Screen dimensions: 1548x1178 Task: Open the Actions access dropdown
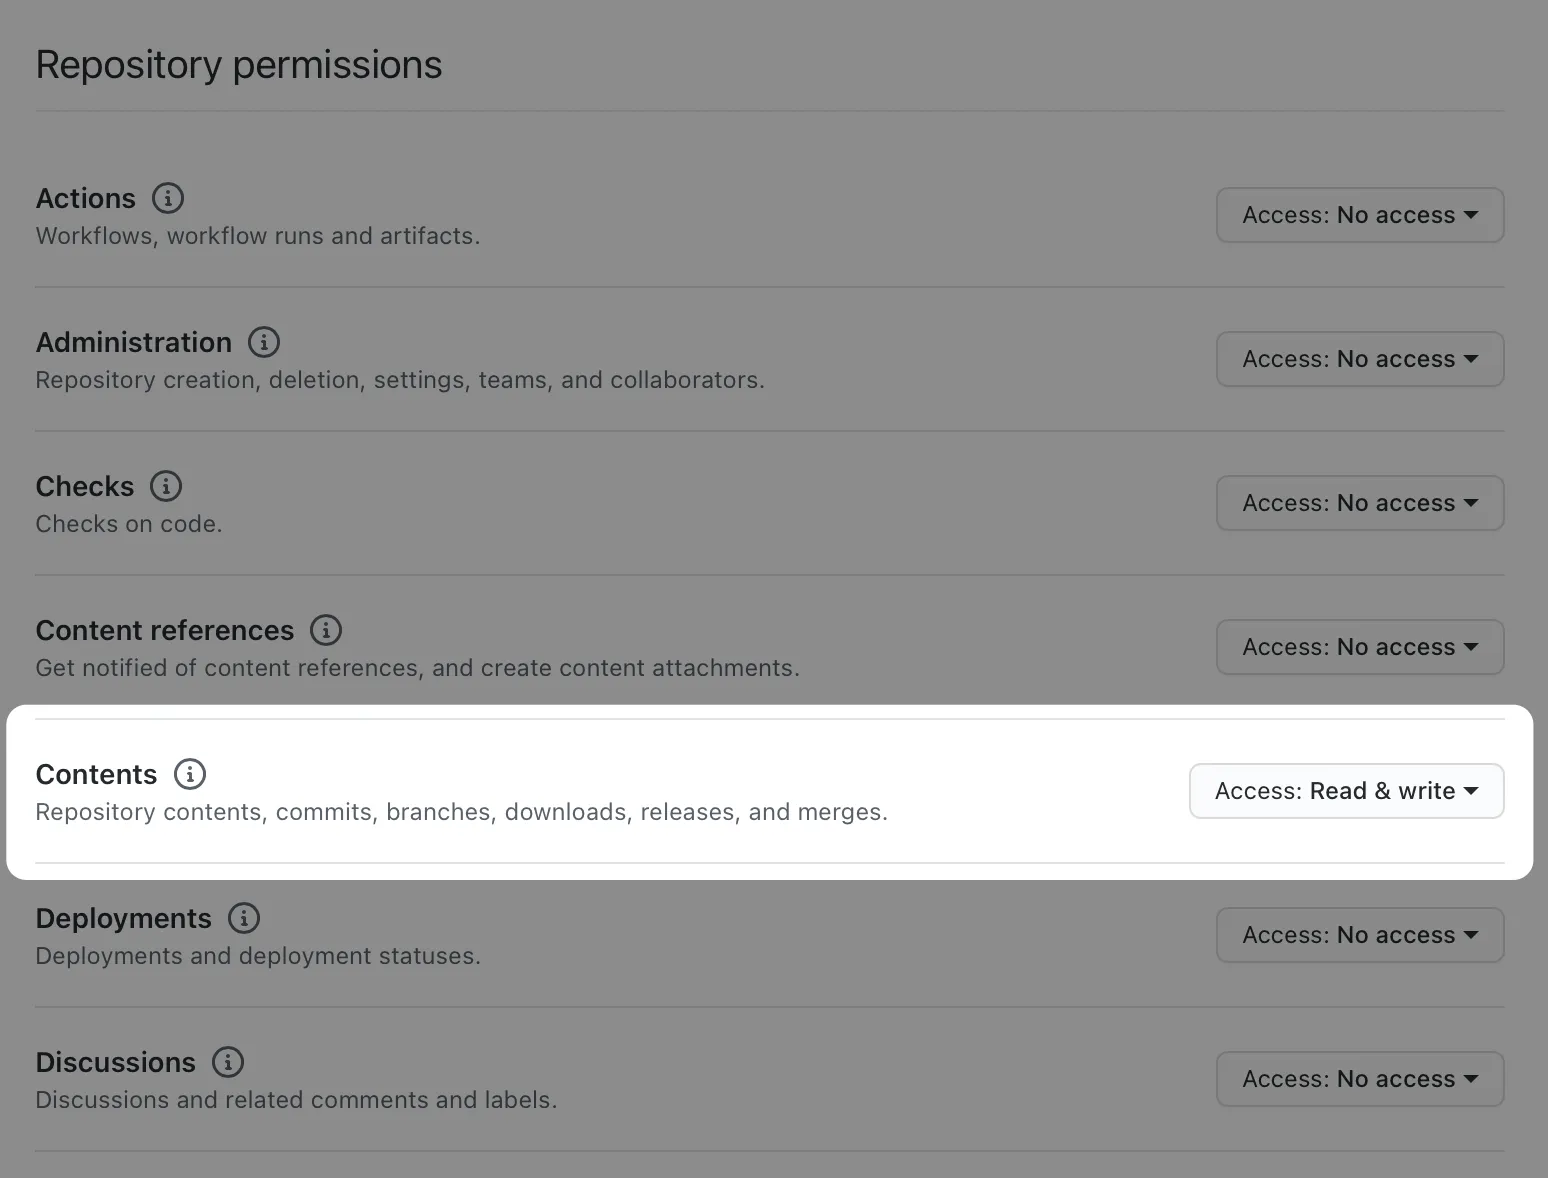1360,215
